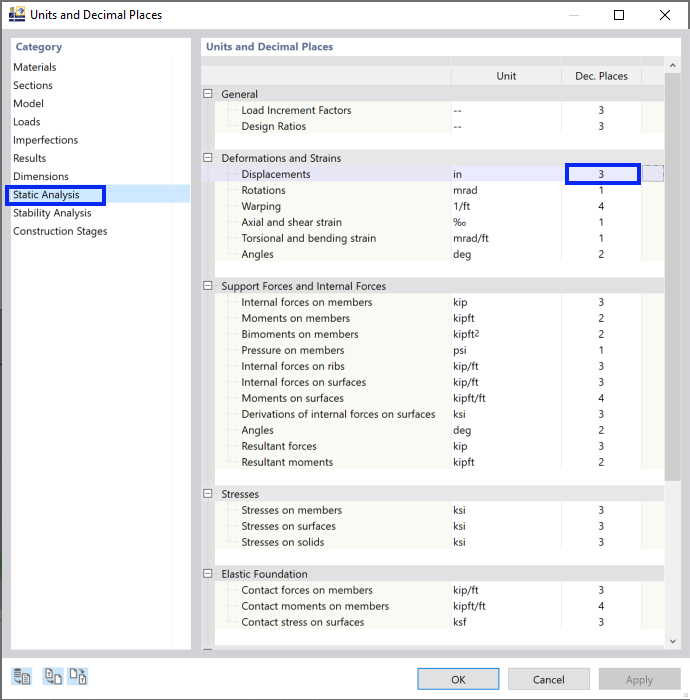Image resolution: width=690 pixels, height=700 pixels.
Task: Collapse the General section
Action: point(208,94)
